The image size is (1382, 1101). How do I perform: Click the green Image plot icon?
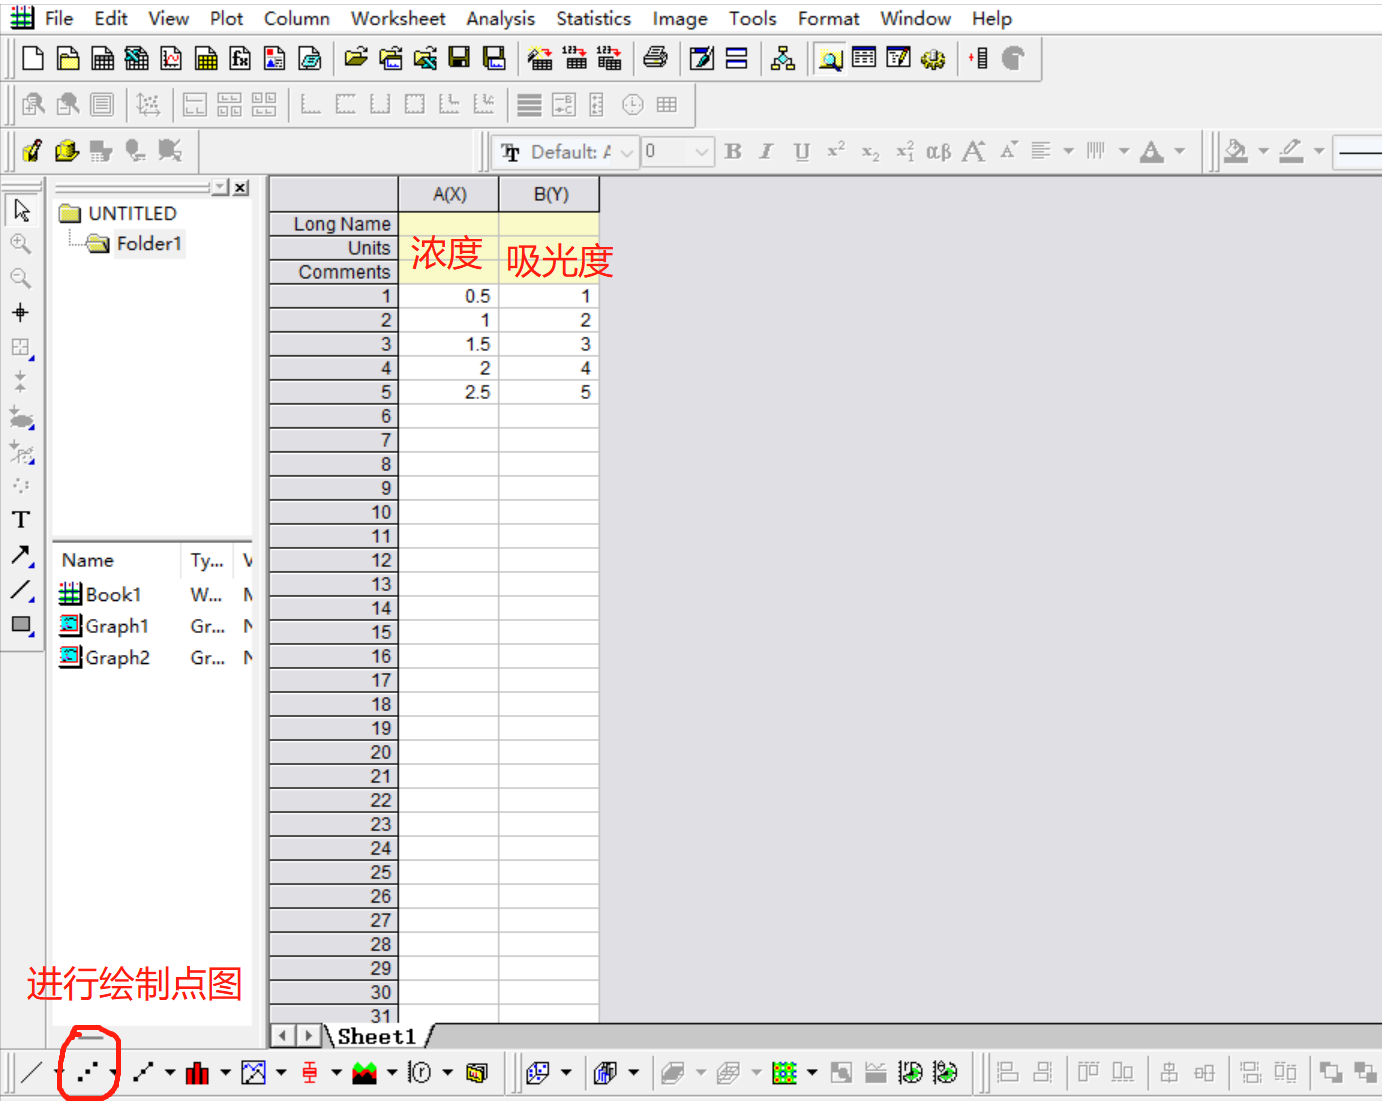(x=785, y=1073)
